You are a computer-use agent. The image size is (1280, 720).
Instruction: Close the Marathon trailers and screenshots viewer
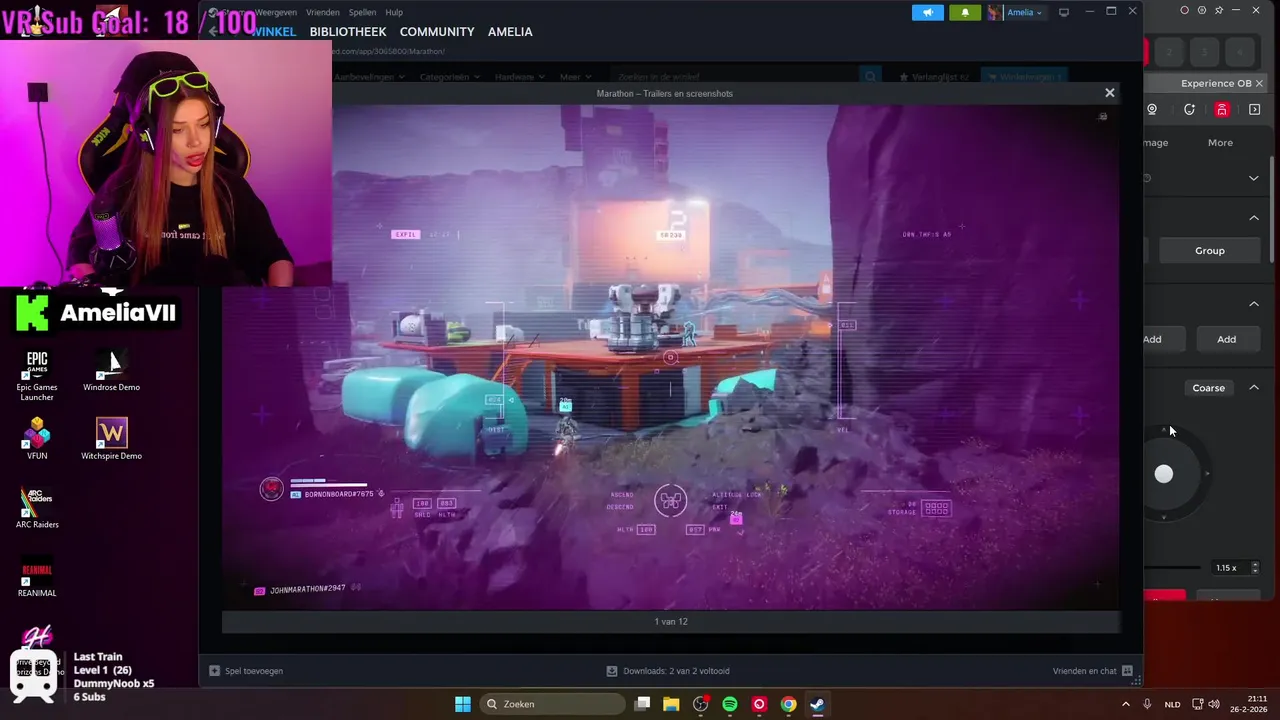[x=1109, y=93]
